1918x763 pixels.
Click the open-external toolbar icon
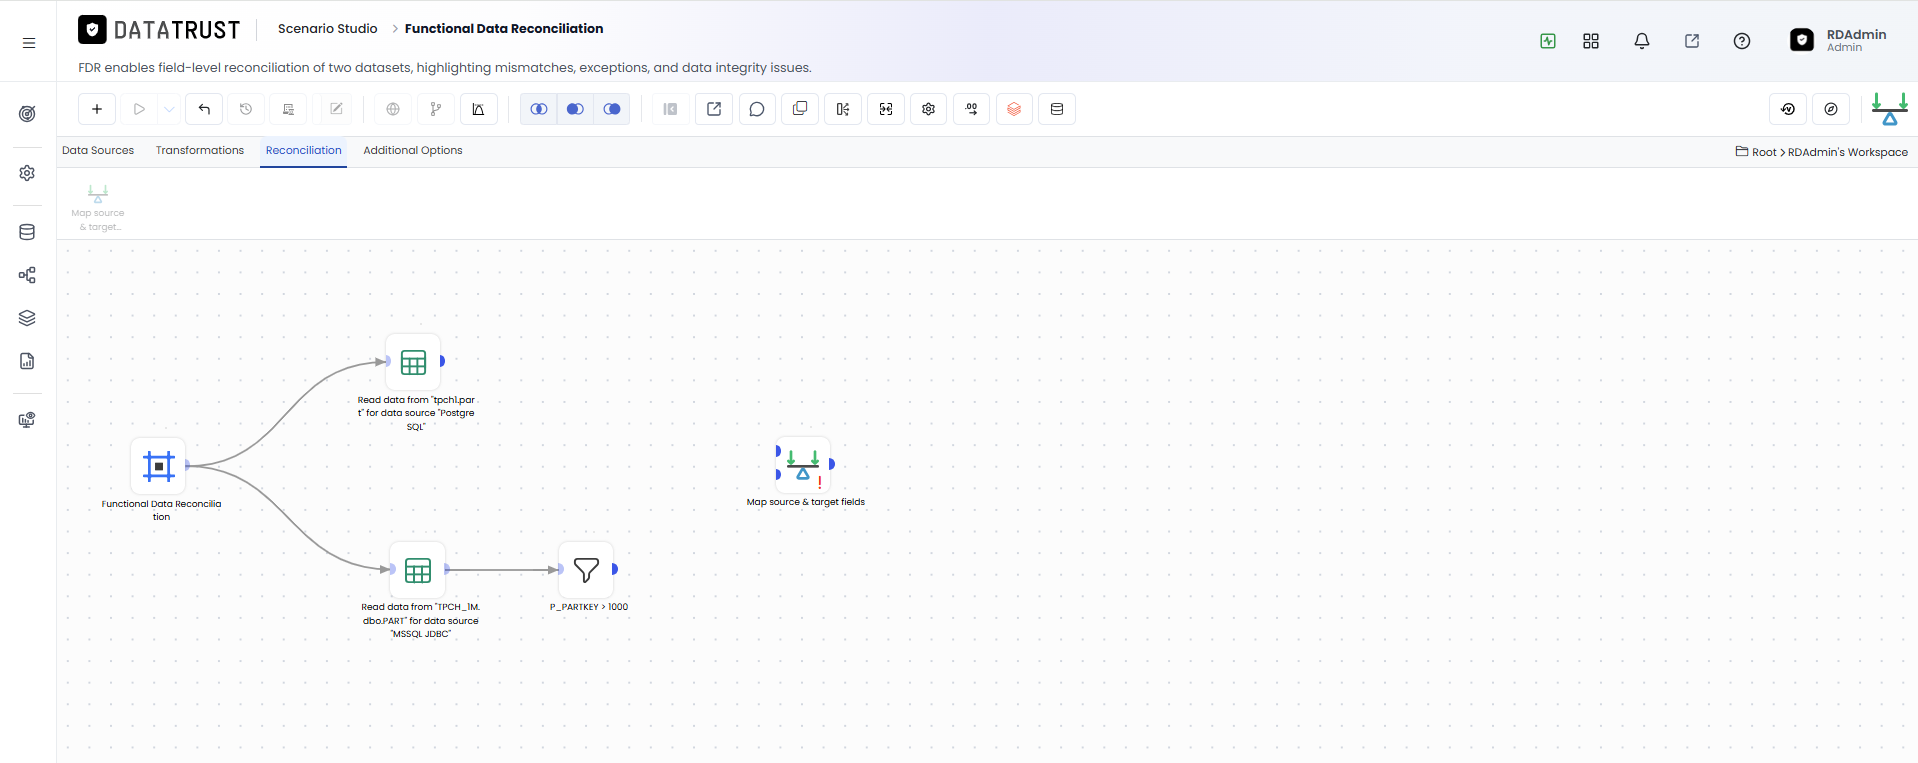[x=714, y=109]
